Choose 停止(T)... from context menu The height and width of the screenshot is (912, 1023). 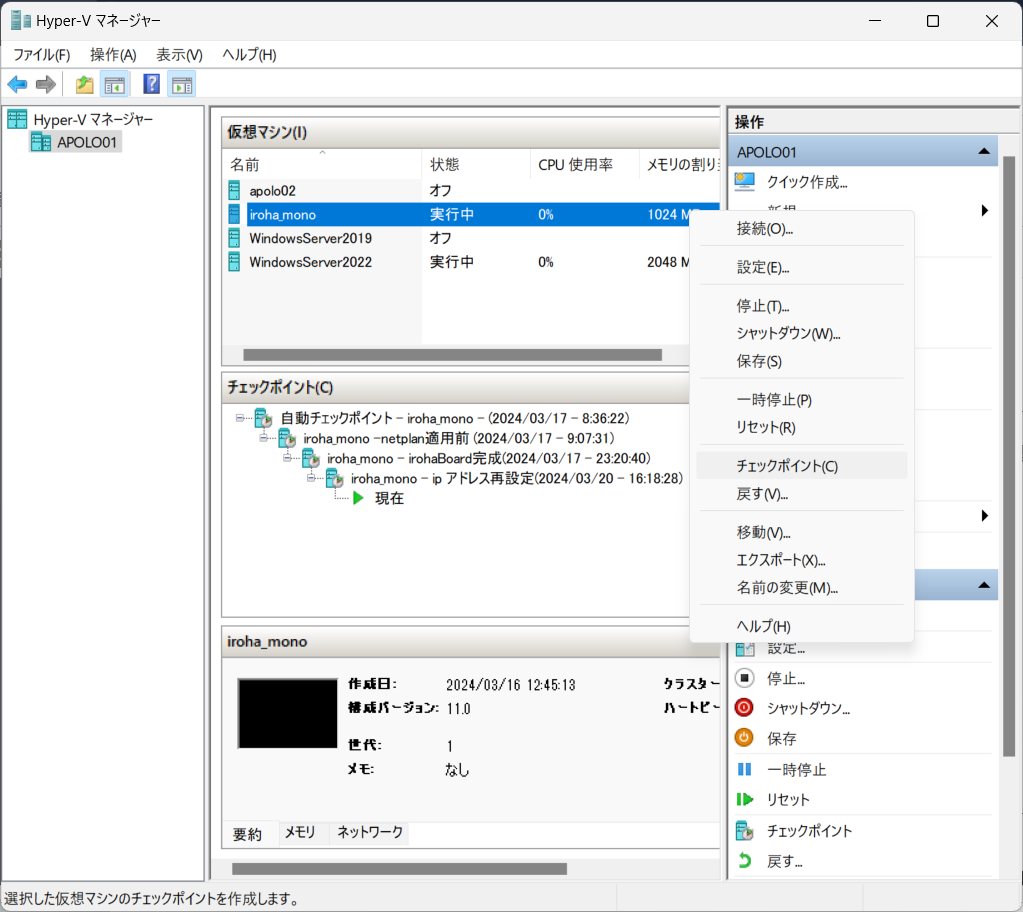pyautogui.click(x=802, y=306)
